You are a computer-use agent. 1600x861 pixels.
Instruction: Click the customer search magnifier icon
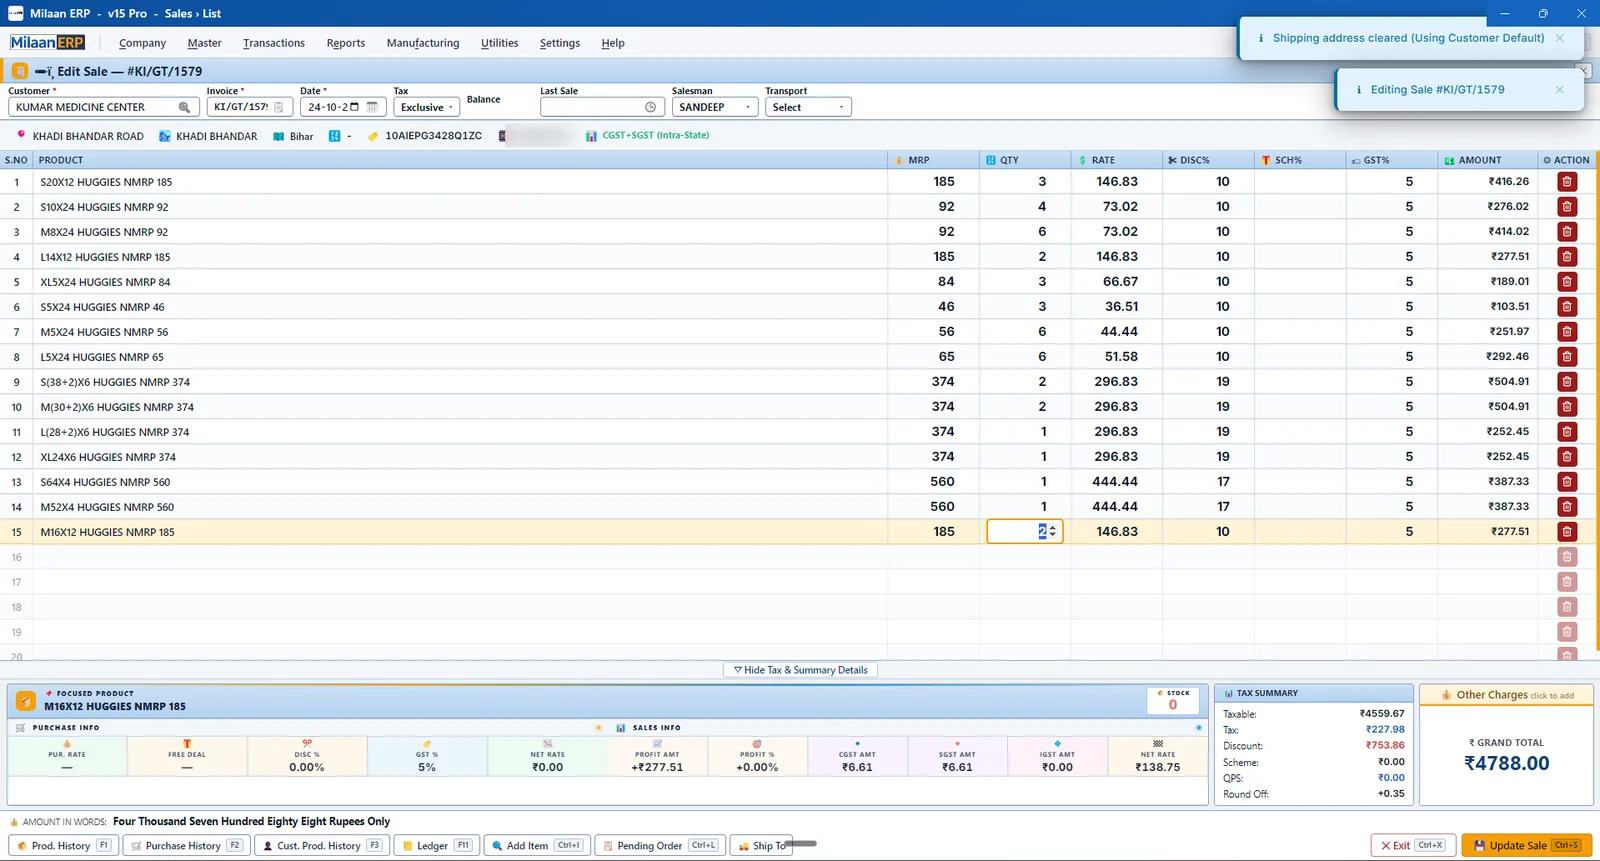pyautogui.click(x=184, y=107)
